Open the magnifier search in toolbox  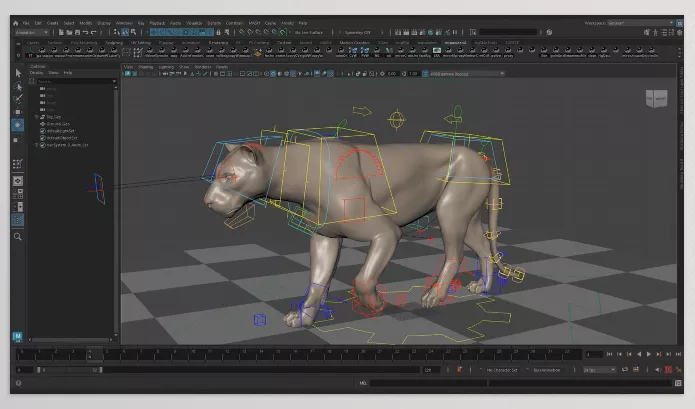(x=18, y=237)
